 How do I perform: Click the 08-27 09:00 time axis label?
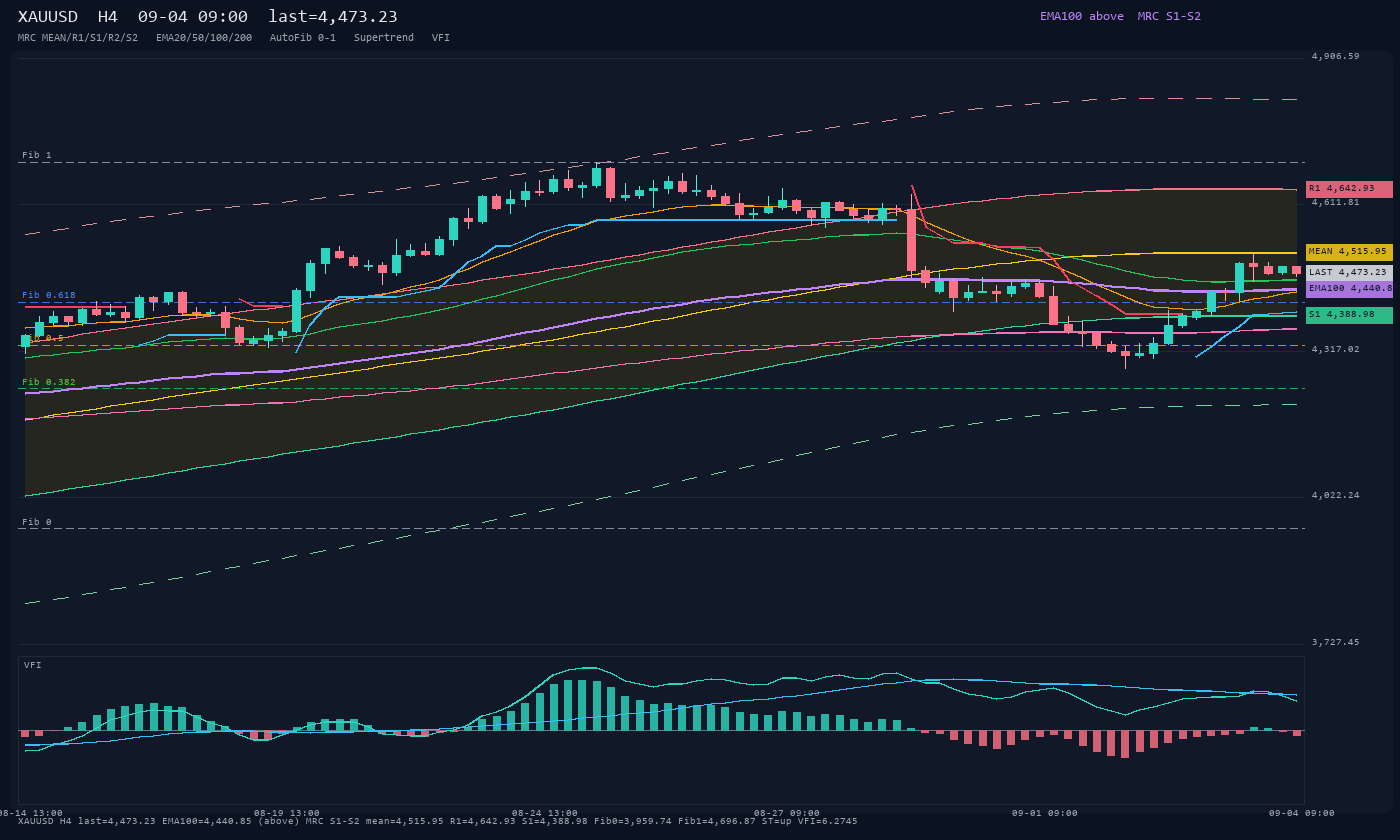point(787,813)
